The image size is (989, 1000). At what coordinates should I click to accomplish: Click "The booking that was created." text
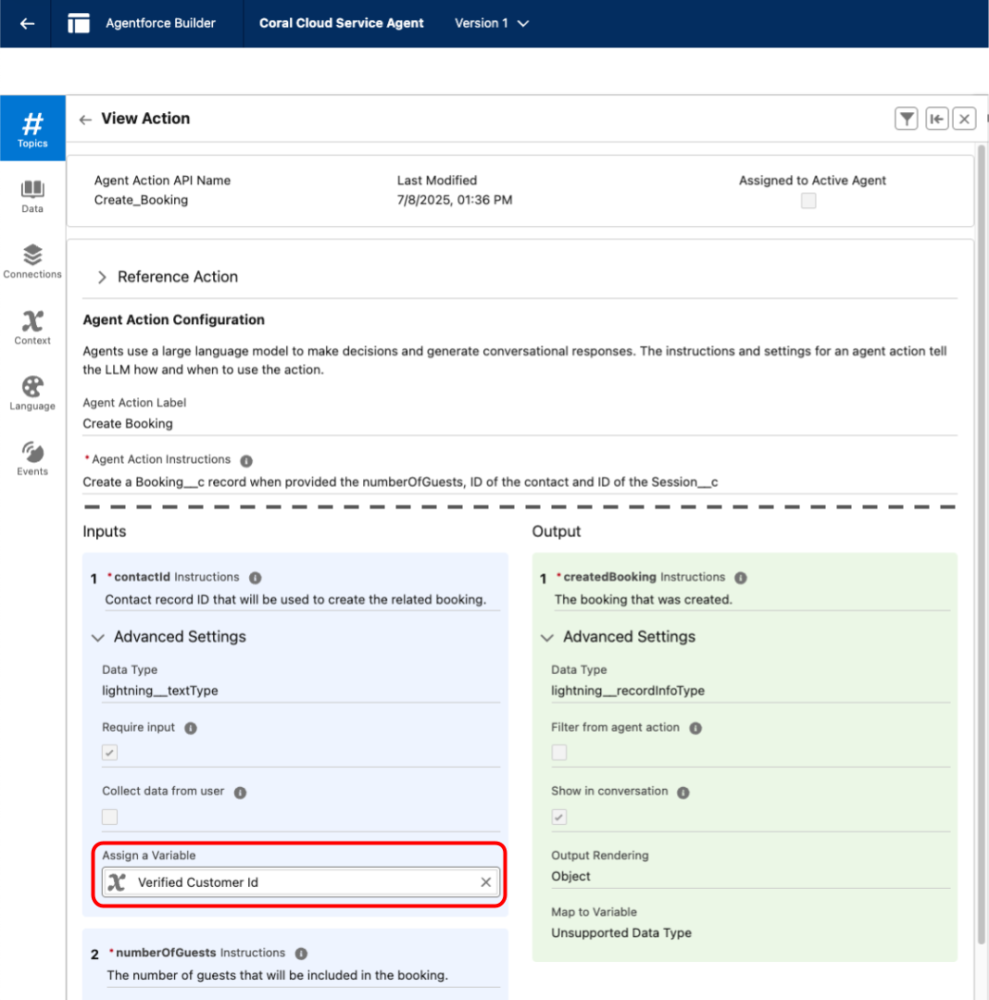(643, 599)
